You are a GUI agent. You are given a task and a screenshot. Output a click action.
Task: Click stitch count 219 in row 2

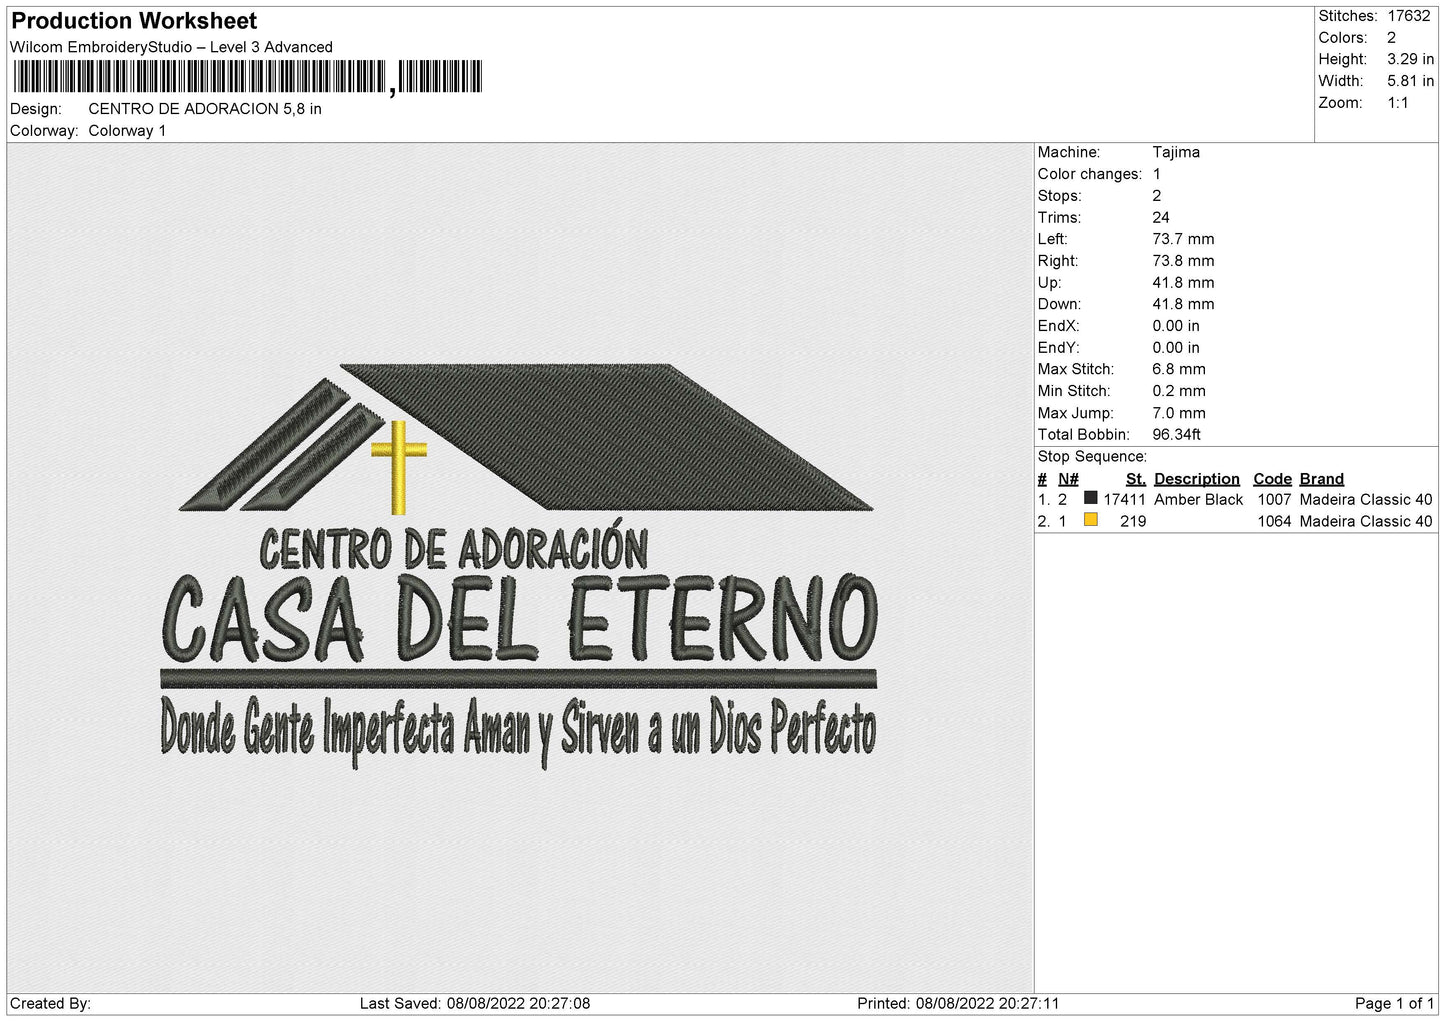(x=1133, y=522)
